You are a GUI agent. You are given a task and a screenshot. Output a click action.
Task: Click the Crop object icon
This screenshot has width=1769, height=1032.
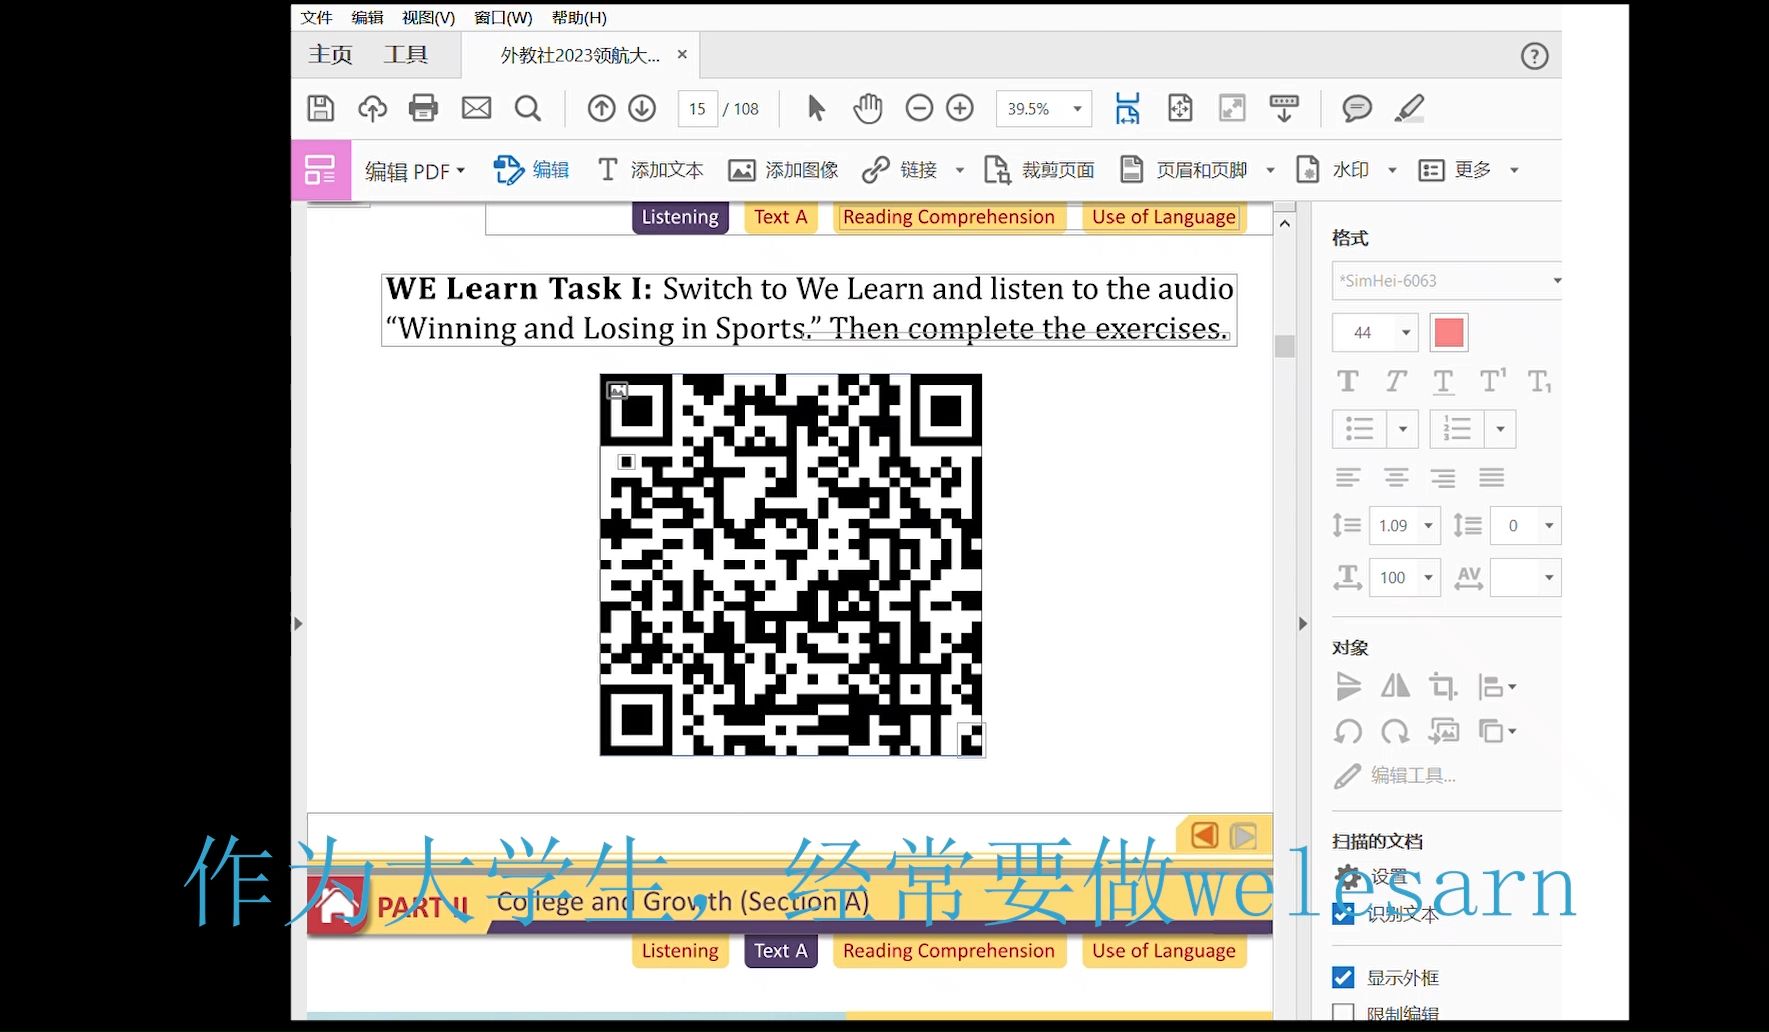(x=1443, y=686)
